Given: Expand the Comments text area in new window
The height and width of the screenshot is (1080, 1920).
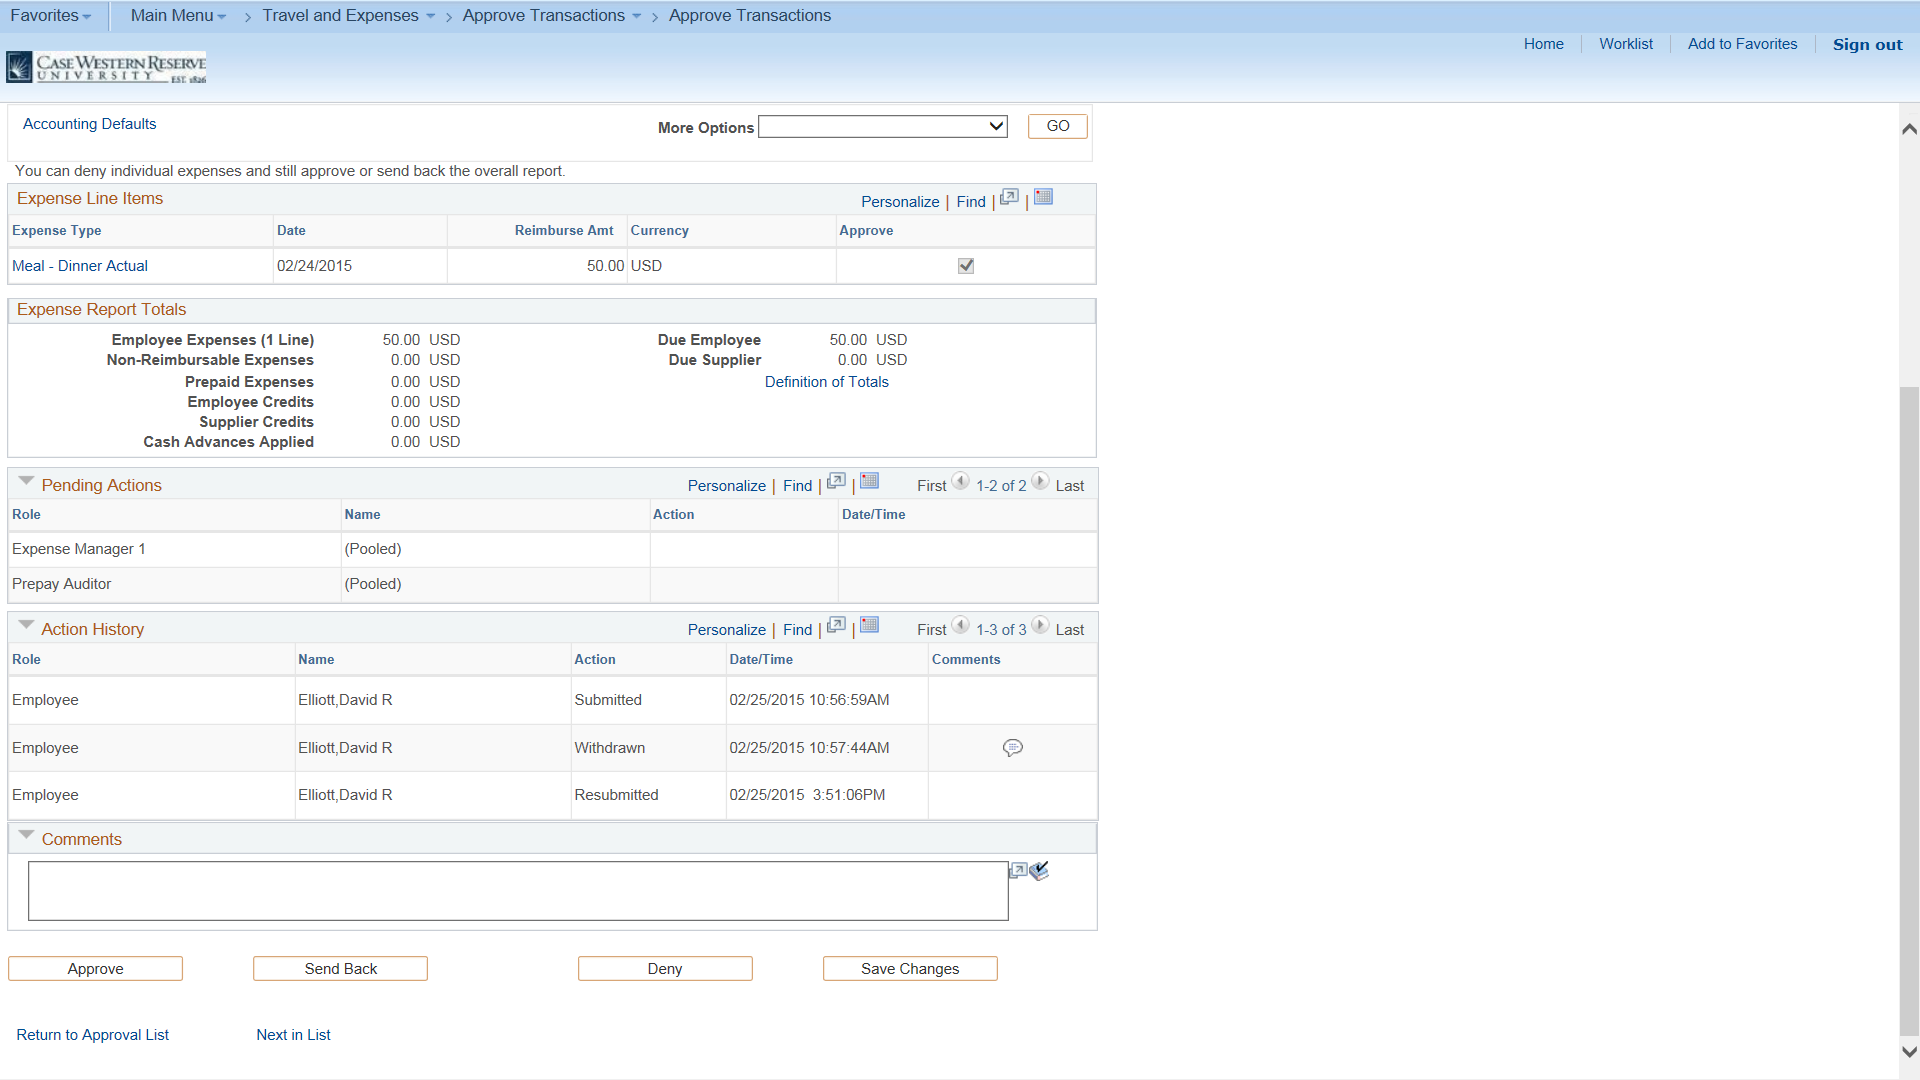Looking at the screenshot, I should coord(1017,871).
